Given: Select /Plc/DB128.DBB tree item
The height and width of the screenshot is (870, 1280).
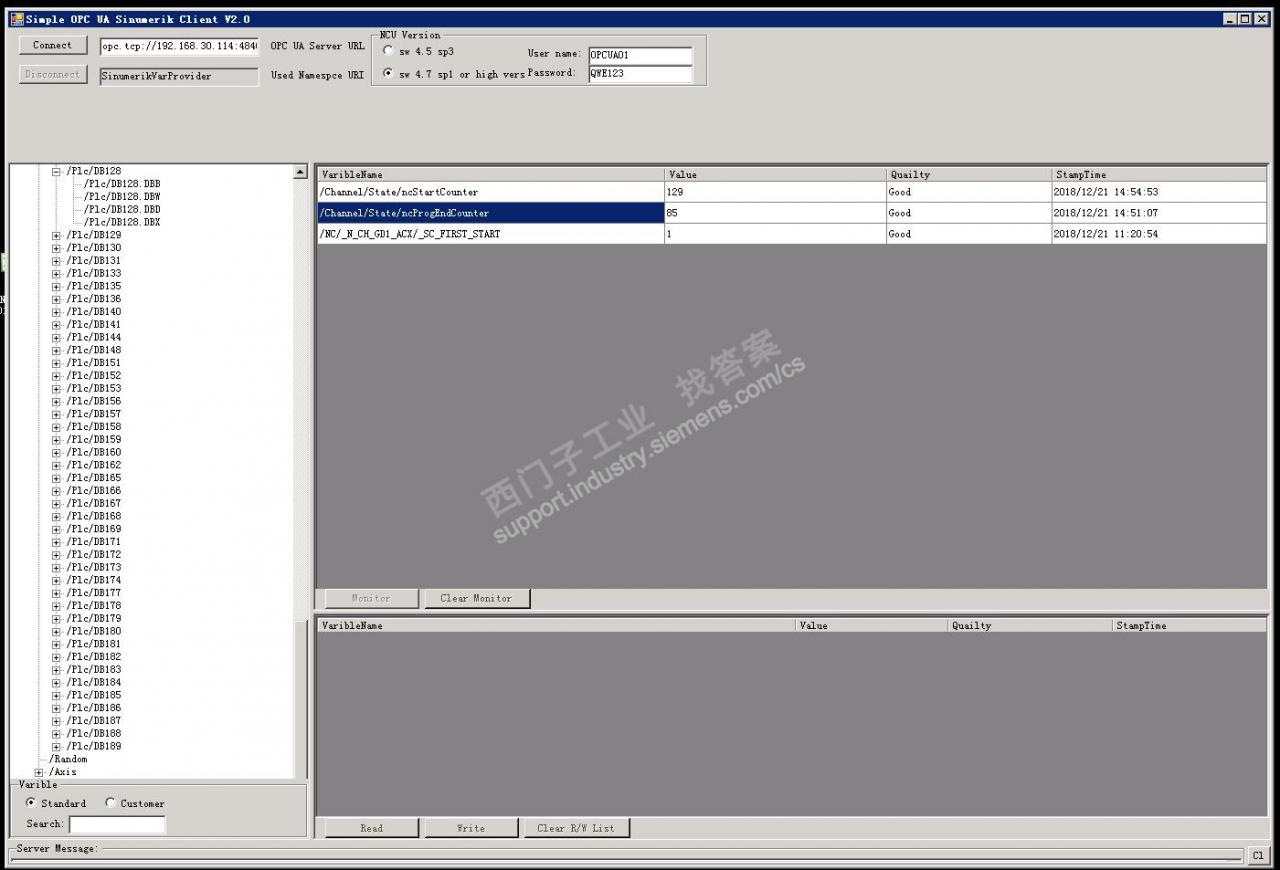Looking at the screenshot, I should 122,184.
